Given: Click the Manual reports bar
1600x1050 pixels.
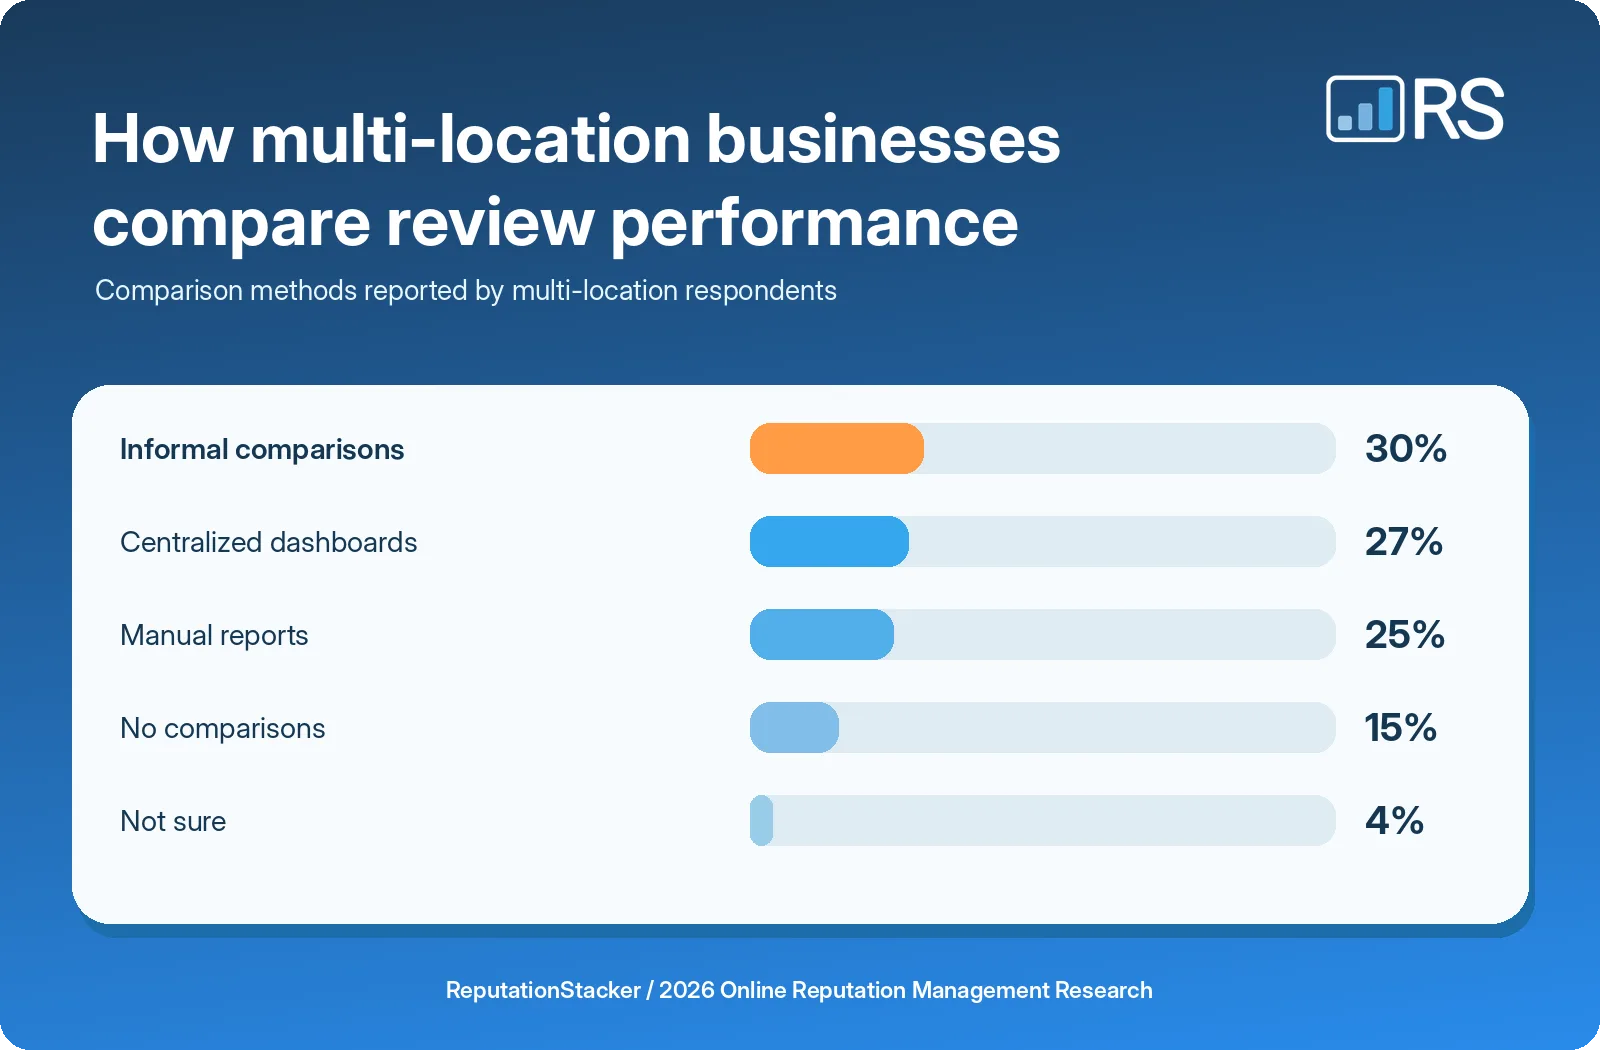Looking at the screenshot, I should 822,635.
